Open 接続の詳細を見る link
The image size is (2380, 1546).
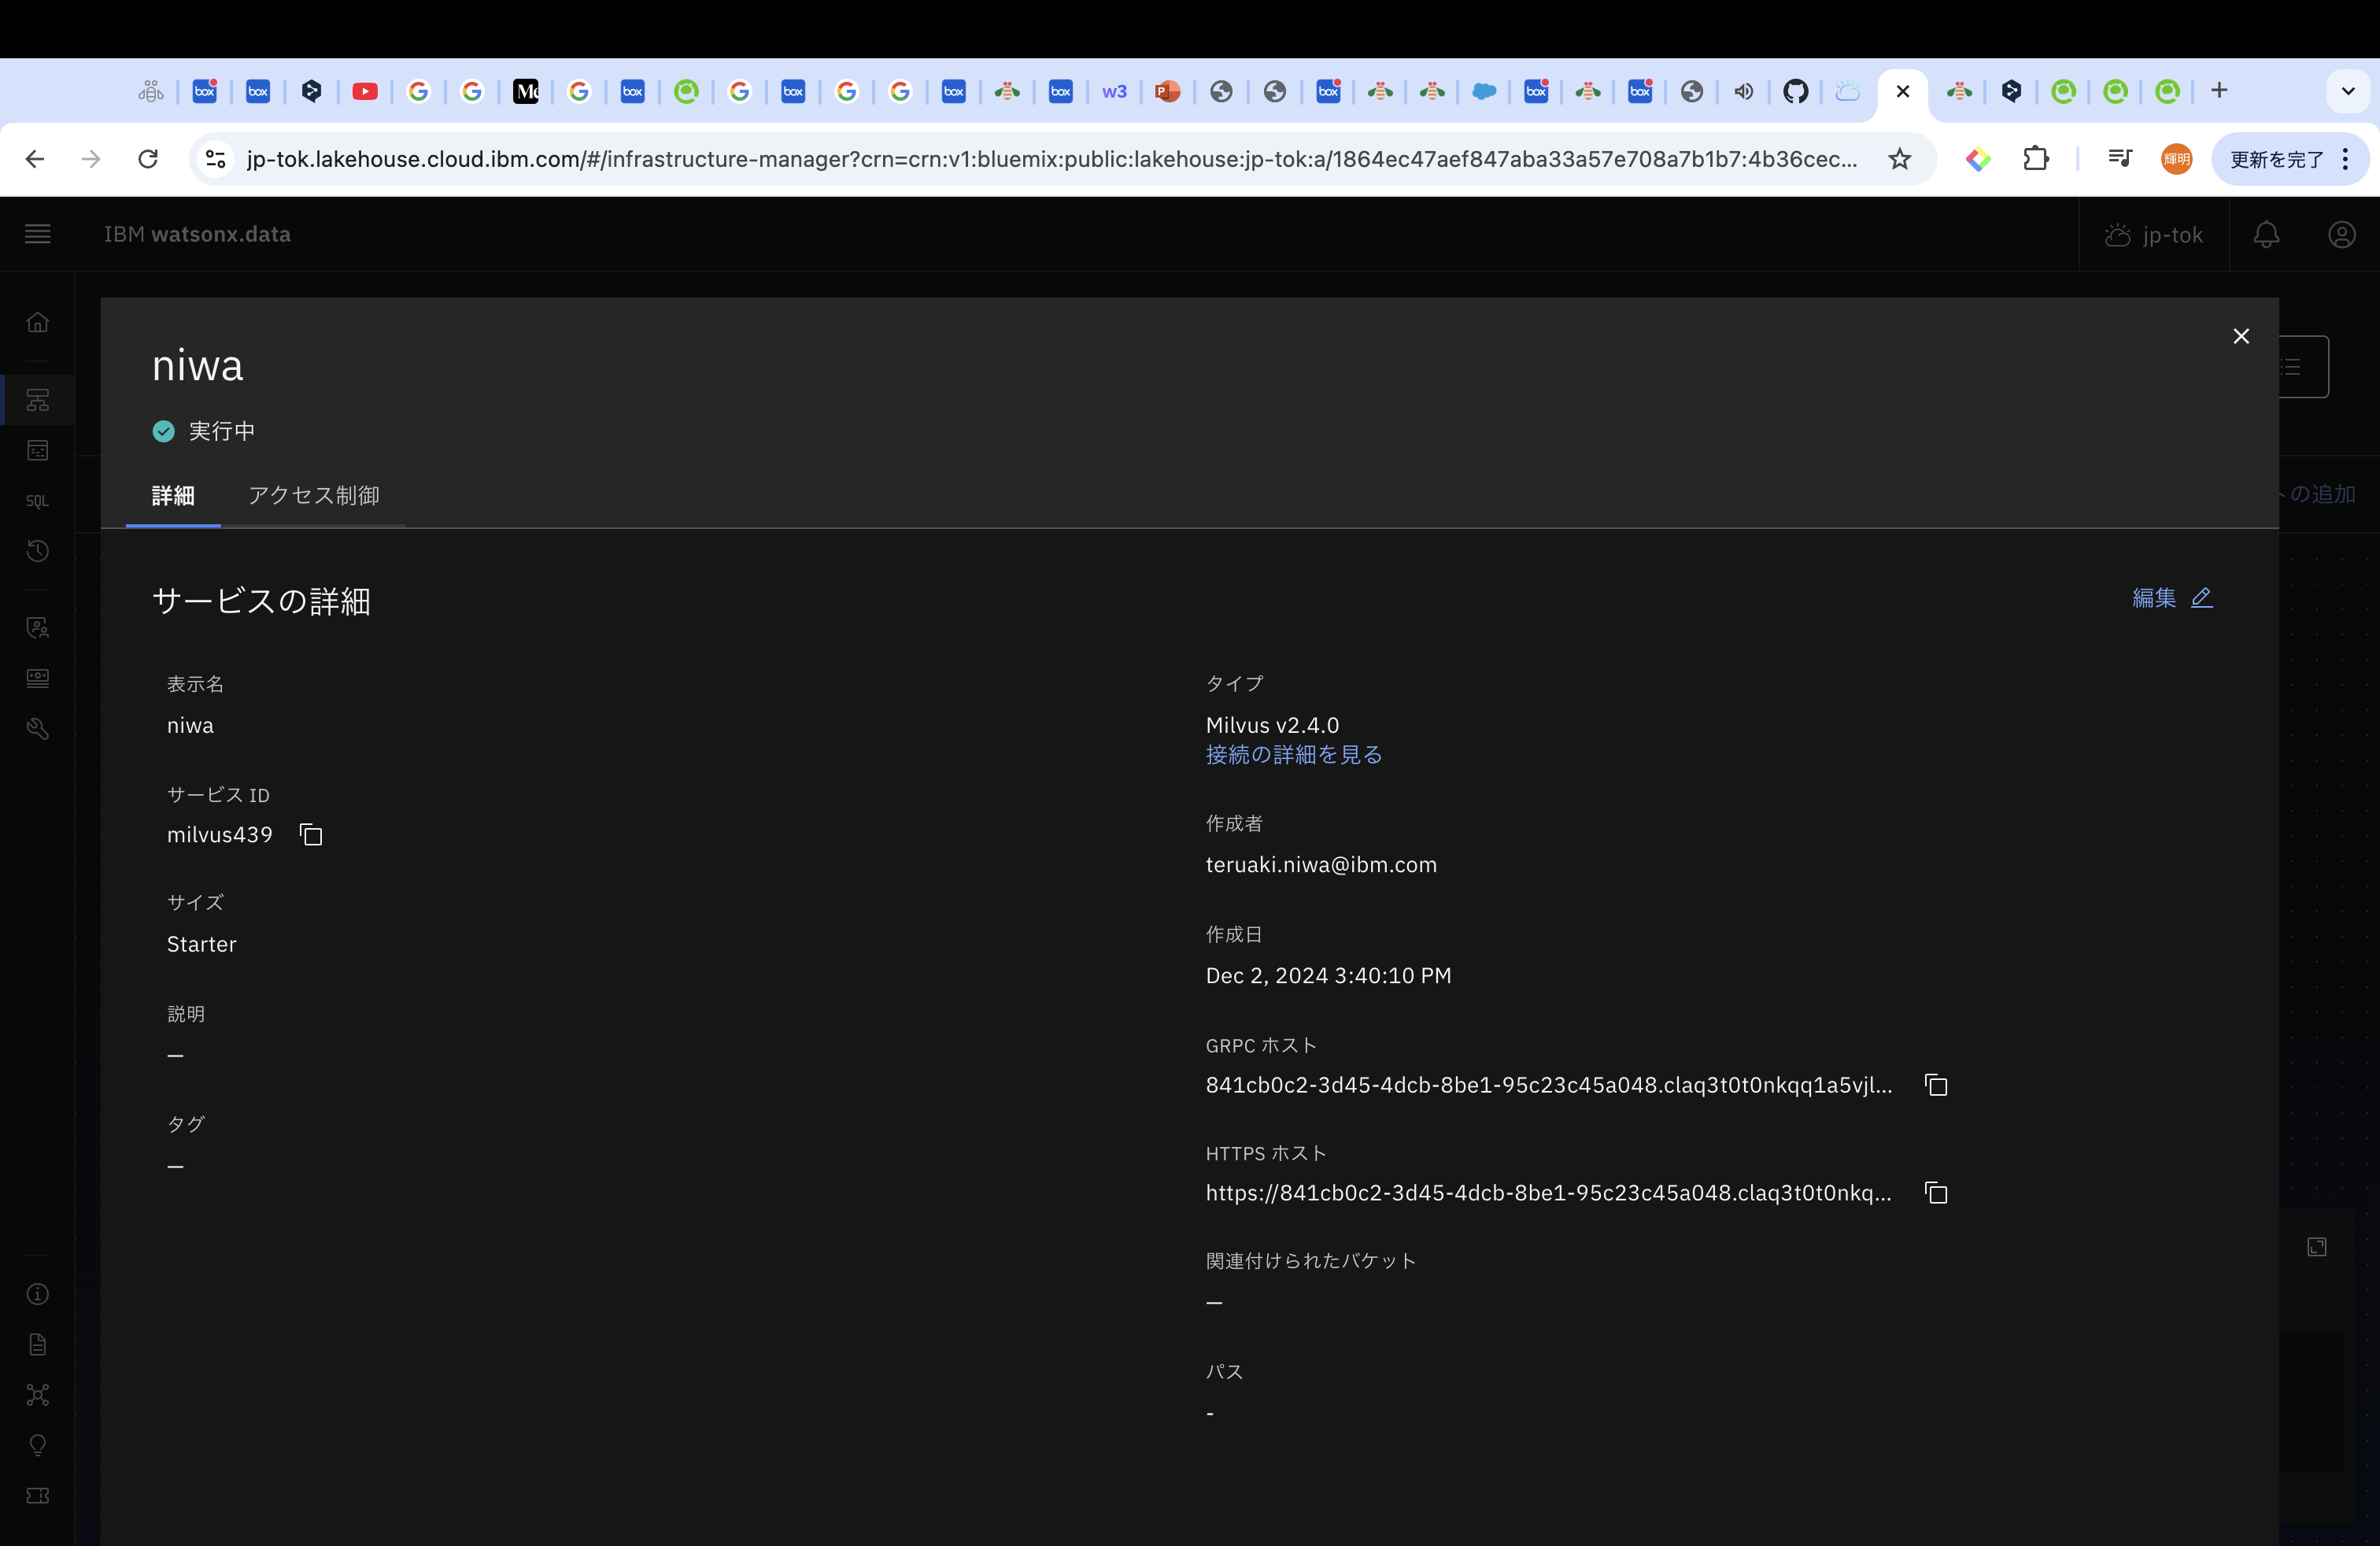click(x=1293, y=755)
